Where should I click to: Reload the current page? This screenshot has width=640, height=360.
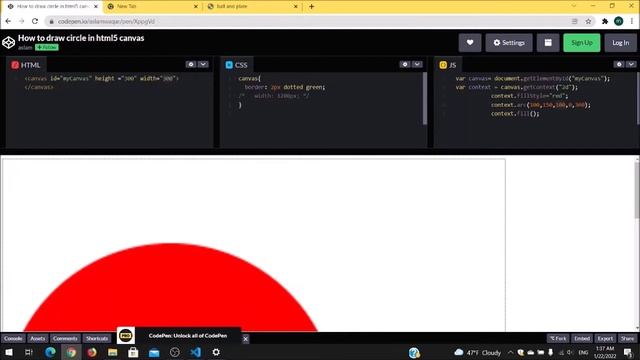(35, 21)
